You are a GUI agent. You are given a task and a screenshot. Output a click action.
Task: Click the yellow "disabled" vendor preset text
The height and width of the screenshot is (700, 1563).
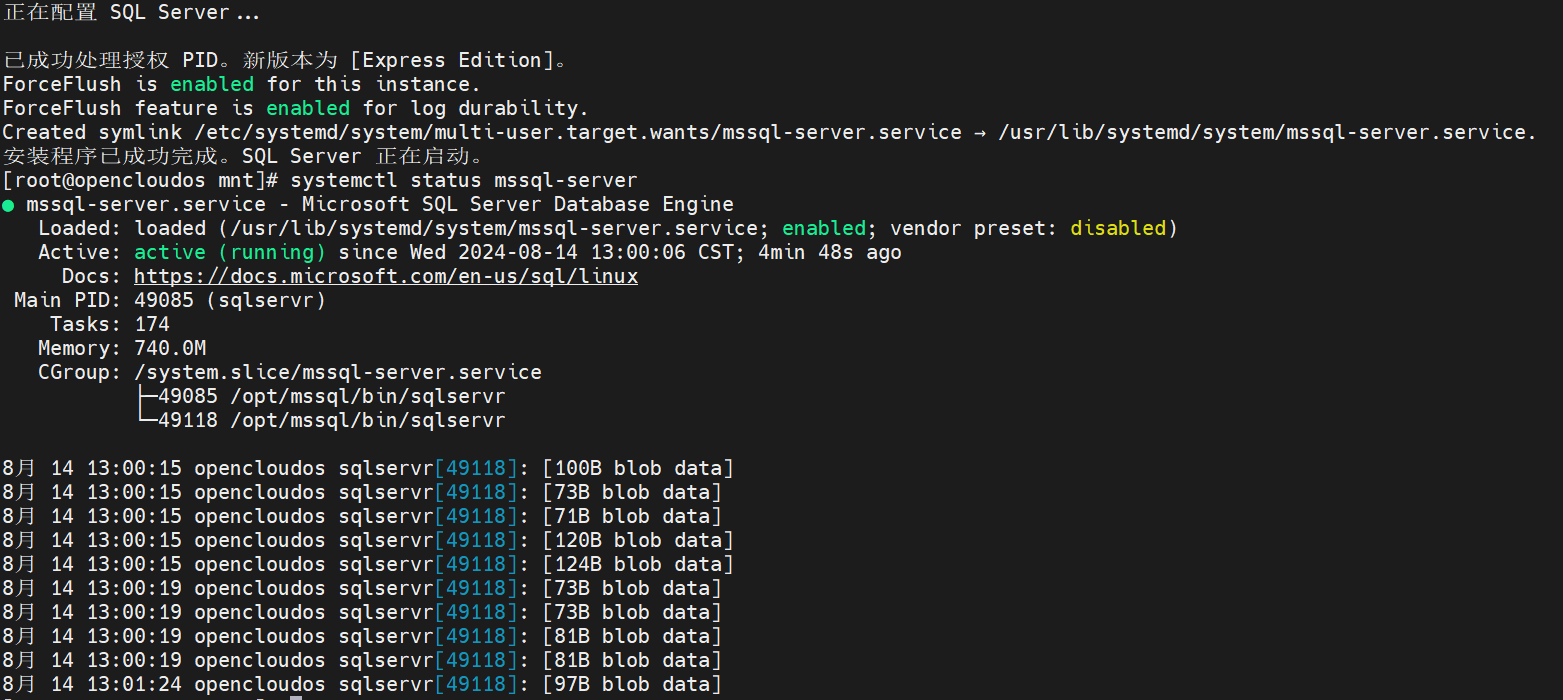[1118, 229]
